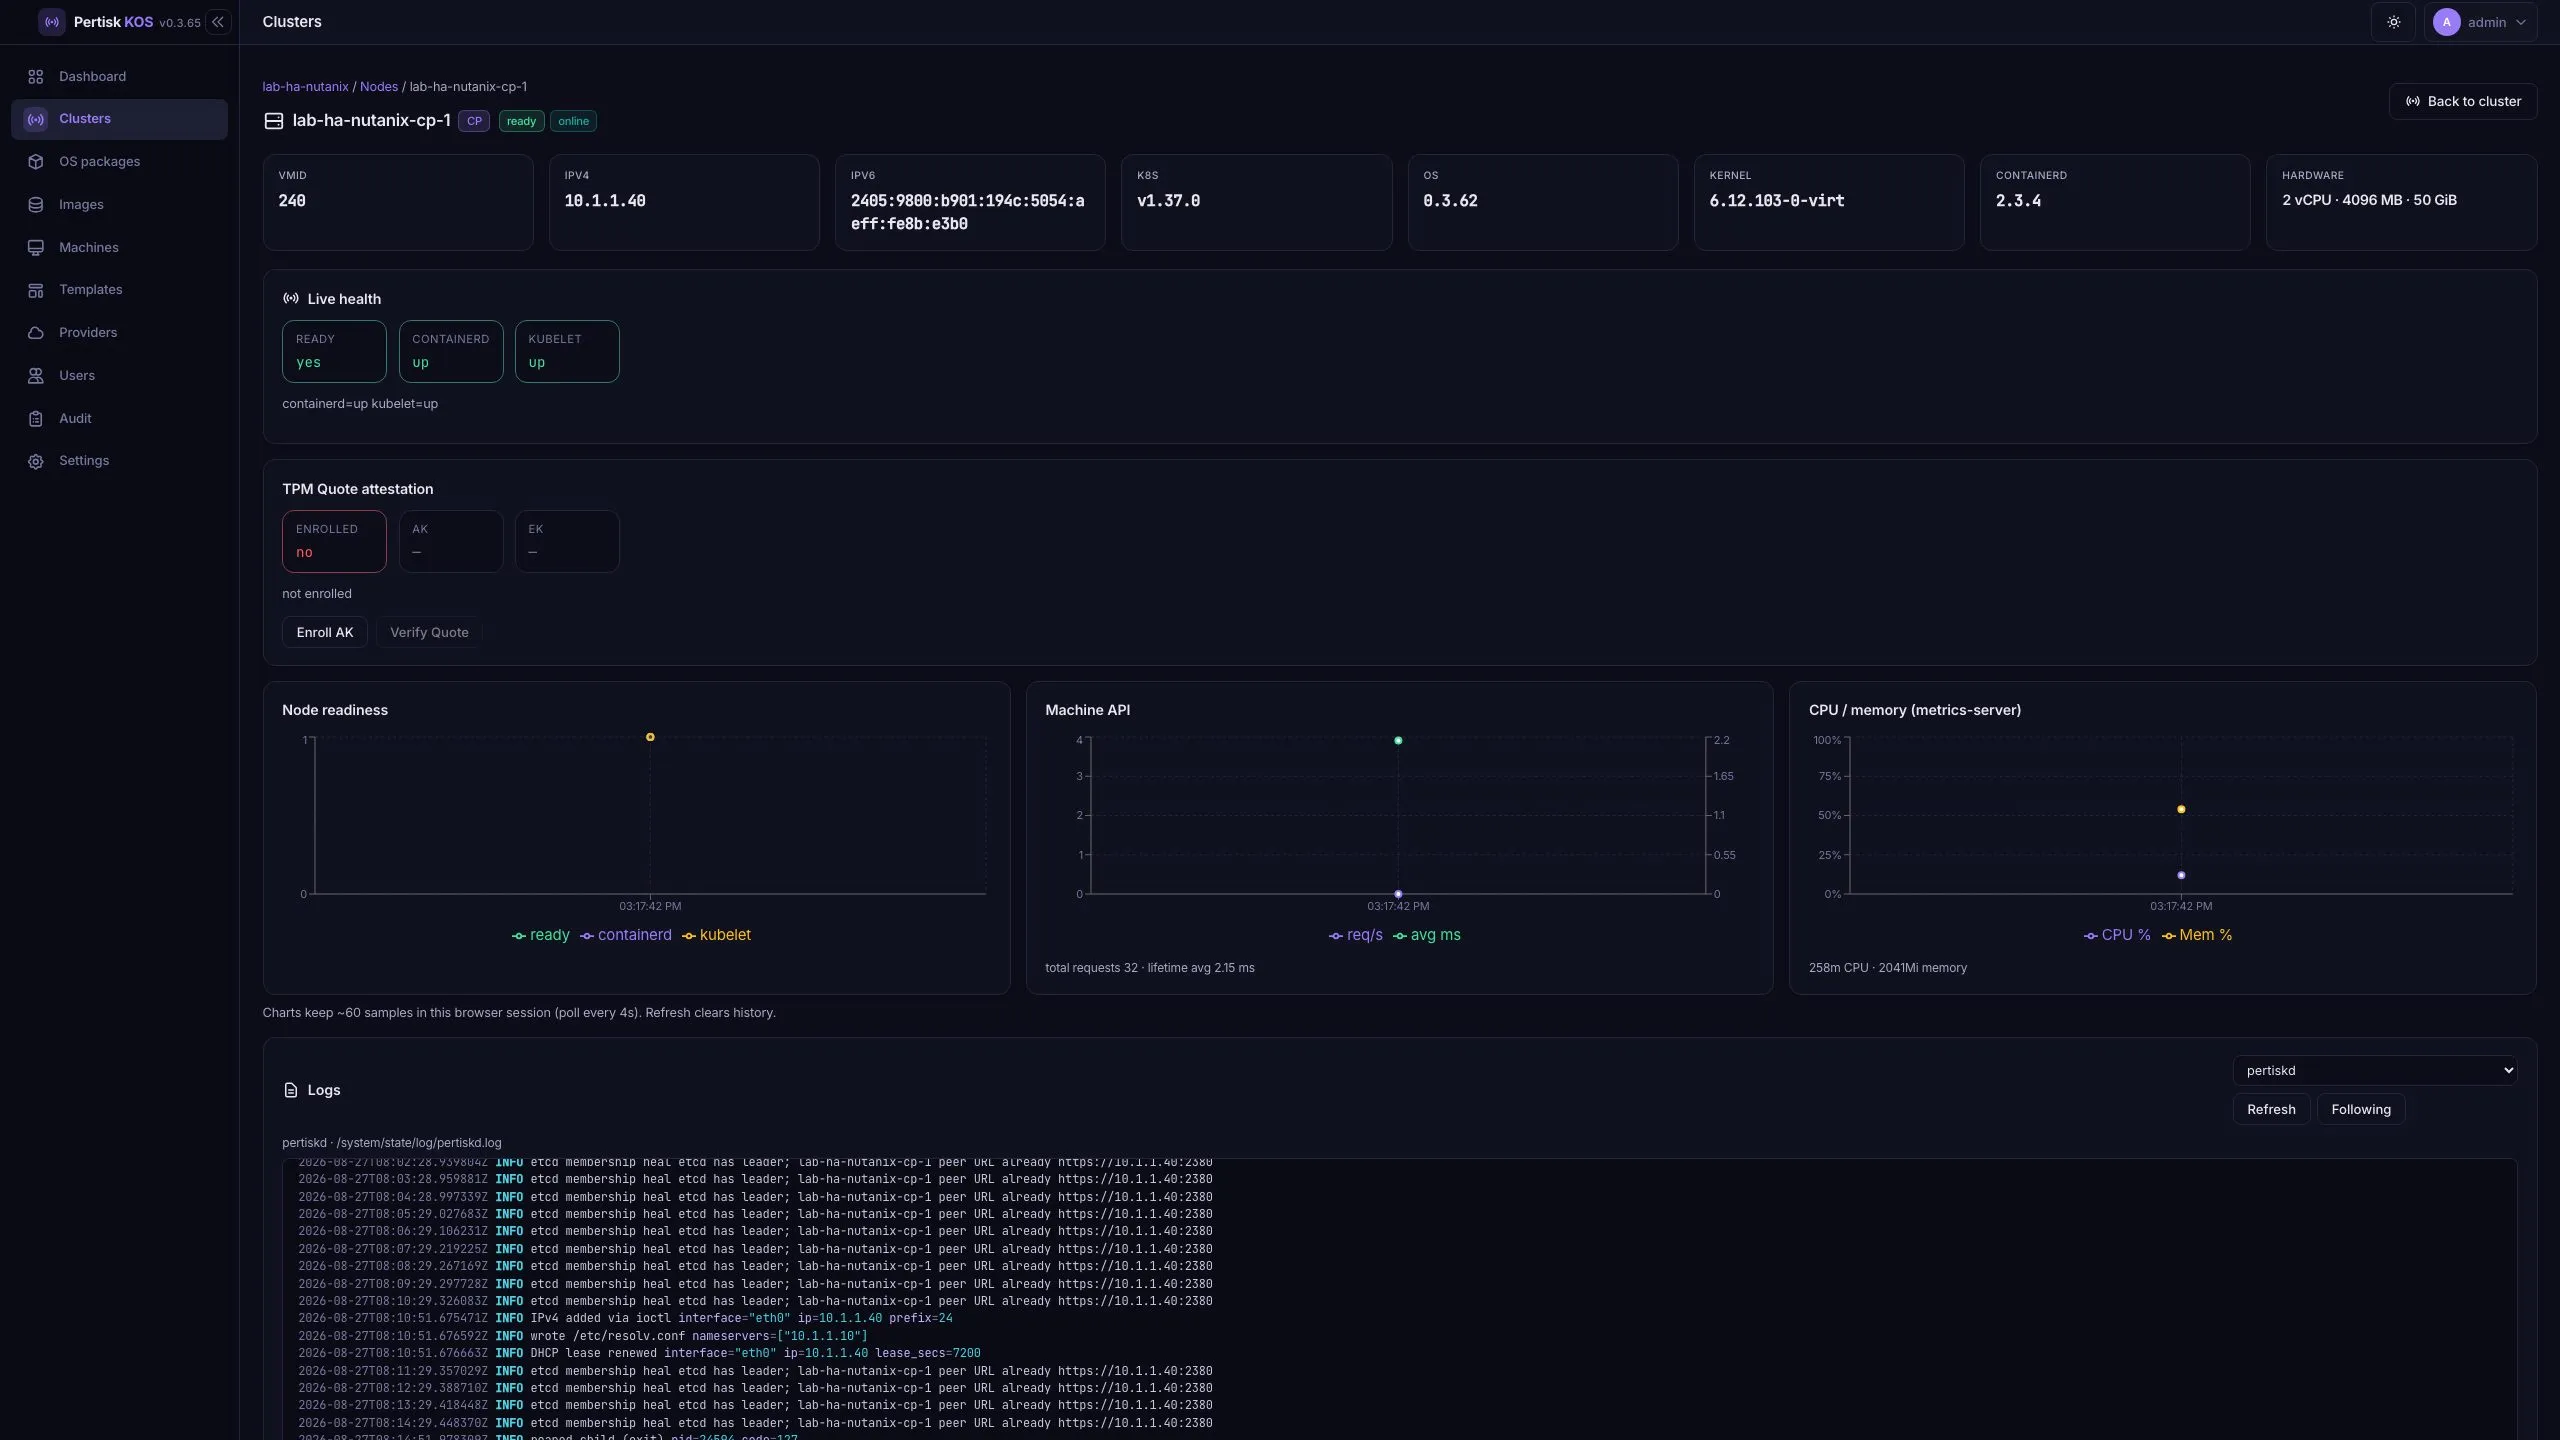Click the log line about DHCP lease renewed
Screen dimensions: 2560x1440
click(x=639, y=1353)
